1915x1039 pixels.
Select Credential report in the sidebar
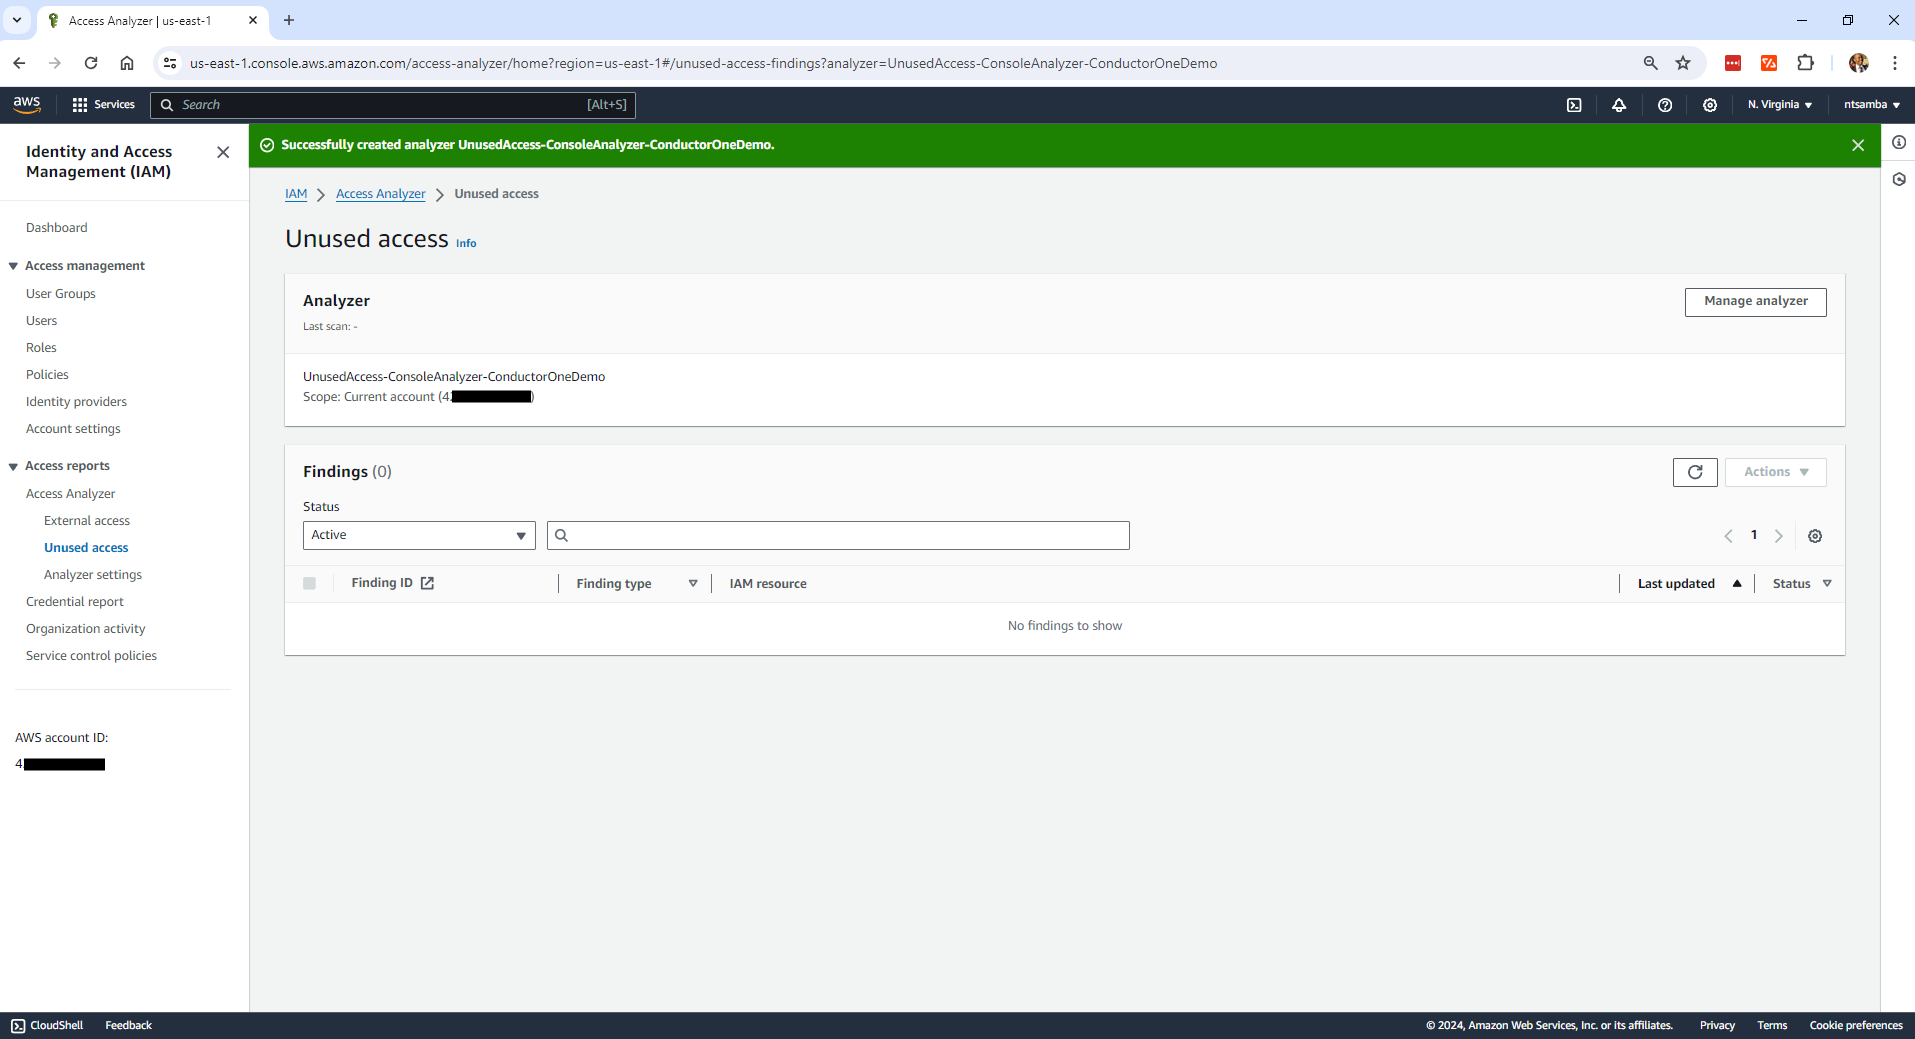point(74,601)
